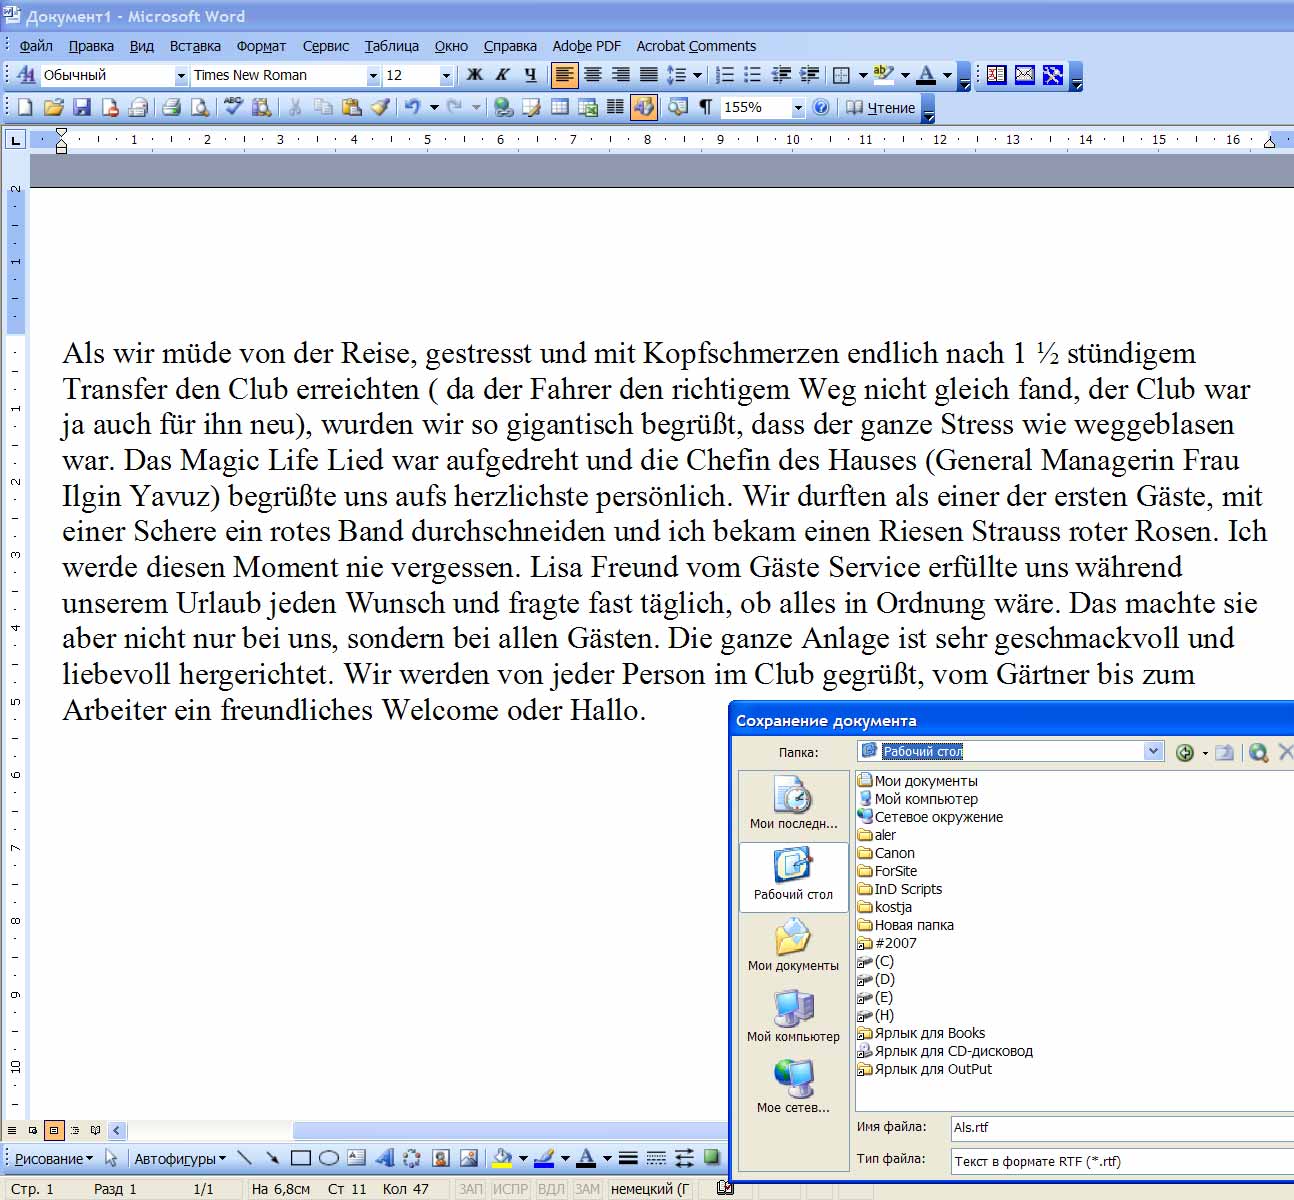Go to Мои документы in the places bar

click(x=793, y=946)
